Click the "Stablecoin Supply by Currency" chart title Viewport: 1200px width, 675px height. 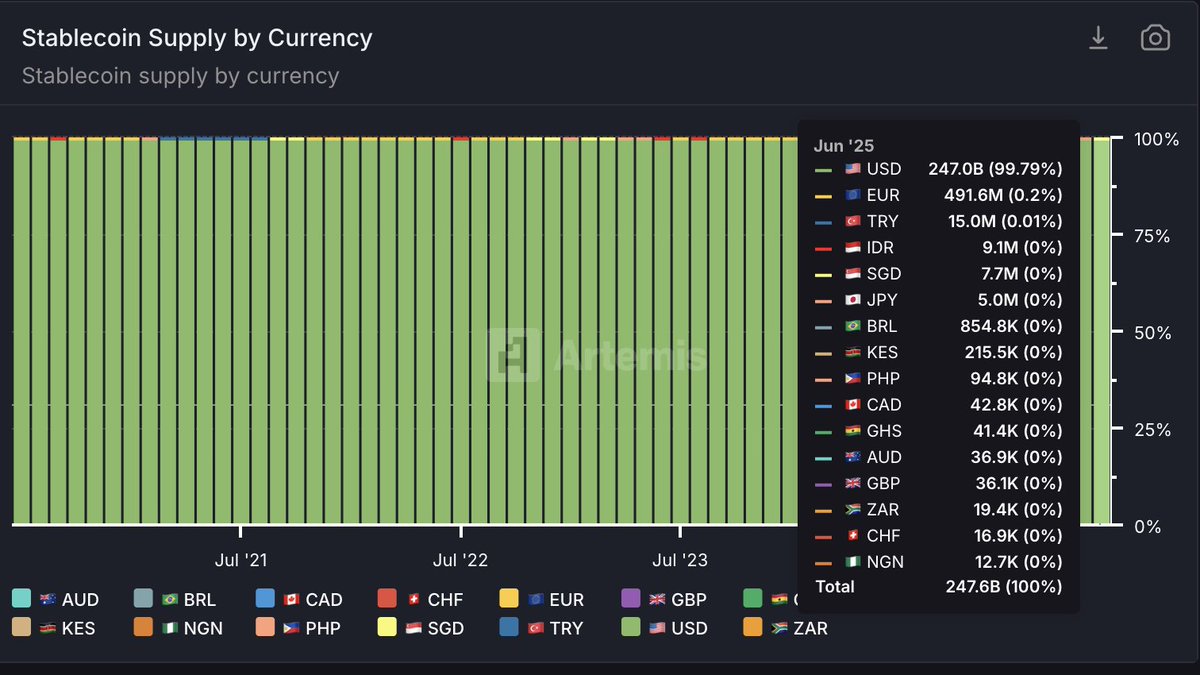click(197, 38)
